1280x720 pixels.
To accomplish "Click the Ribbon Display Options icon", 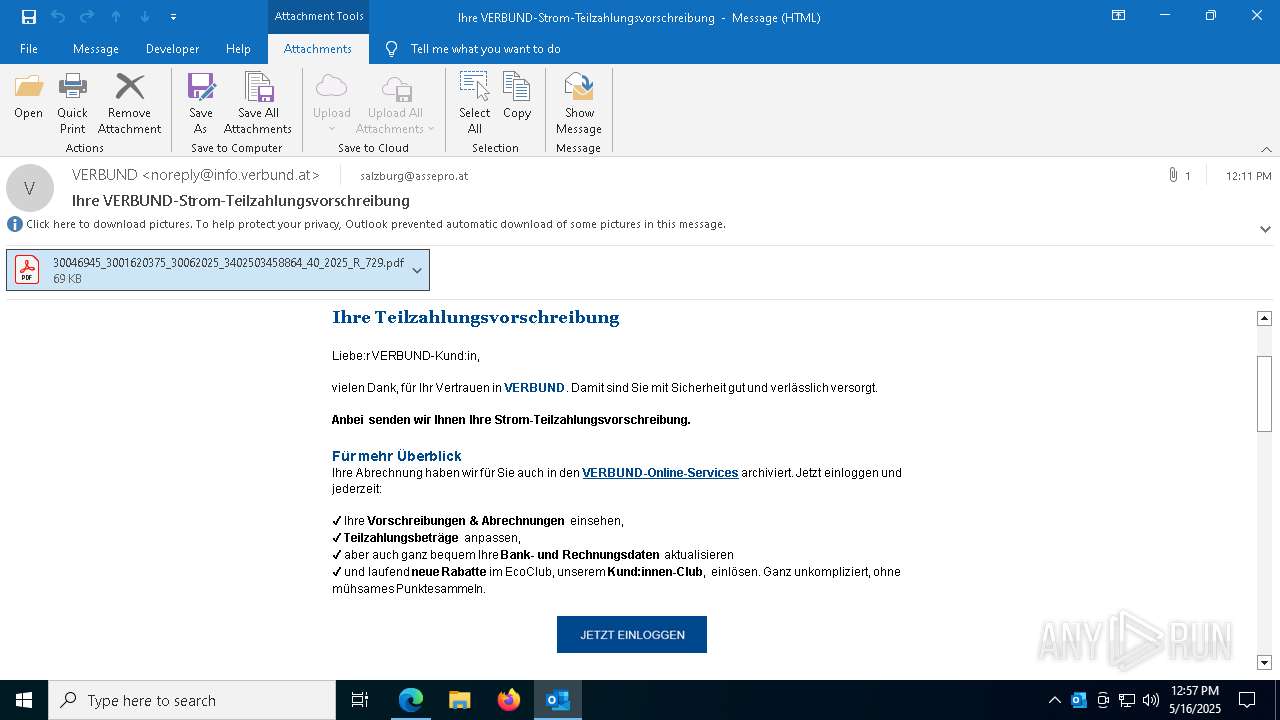I will 1119,16.
